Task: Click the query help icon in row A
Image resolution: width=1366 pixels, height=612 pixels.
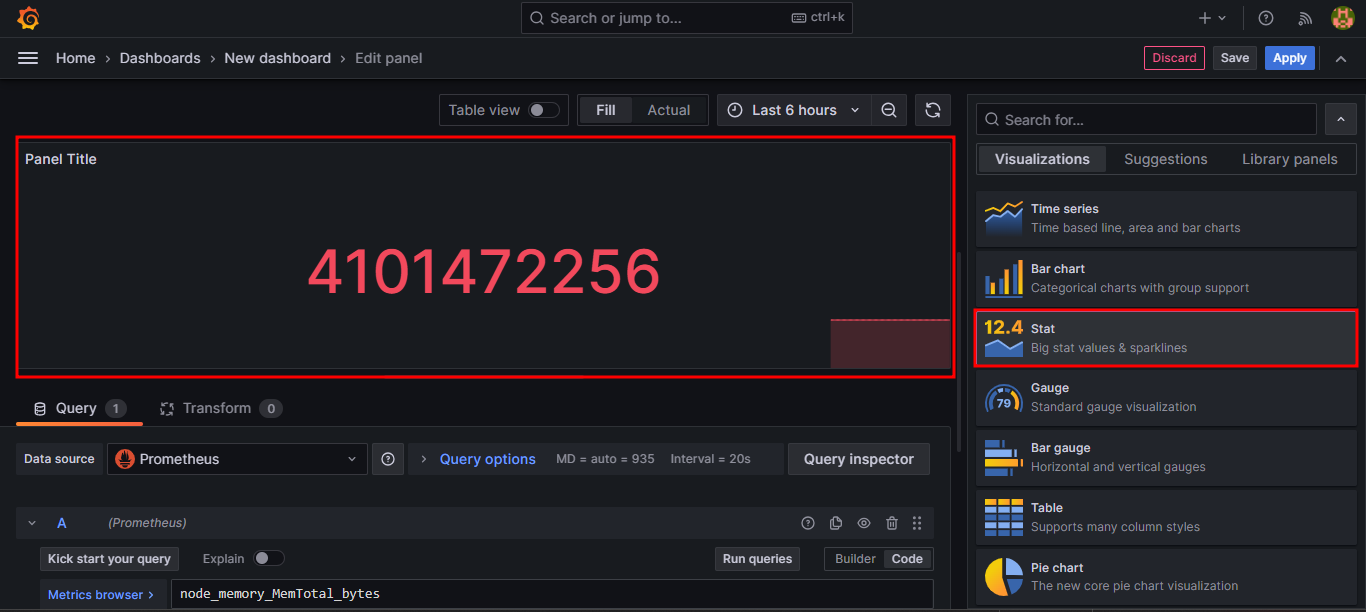Action: point(807,522)
